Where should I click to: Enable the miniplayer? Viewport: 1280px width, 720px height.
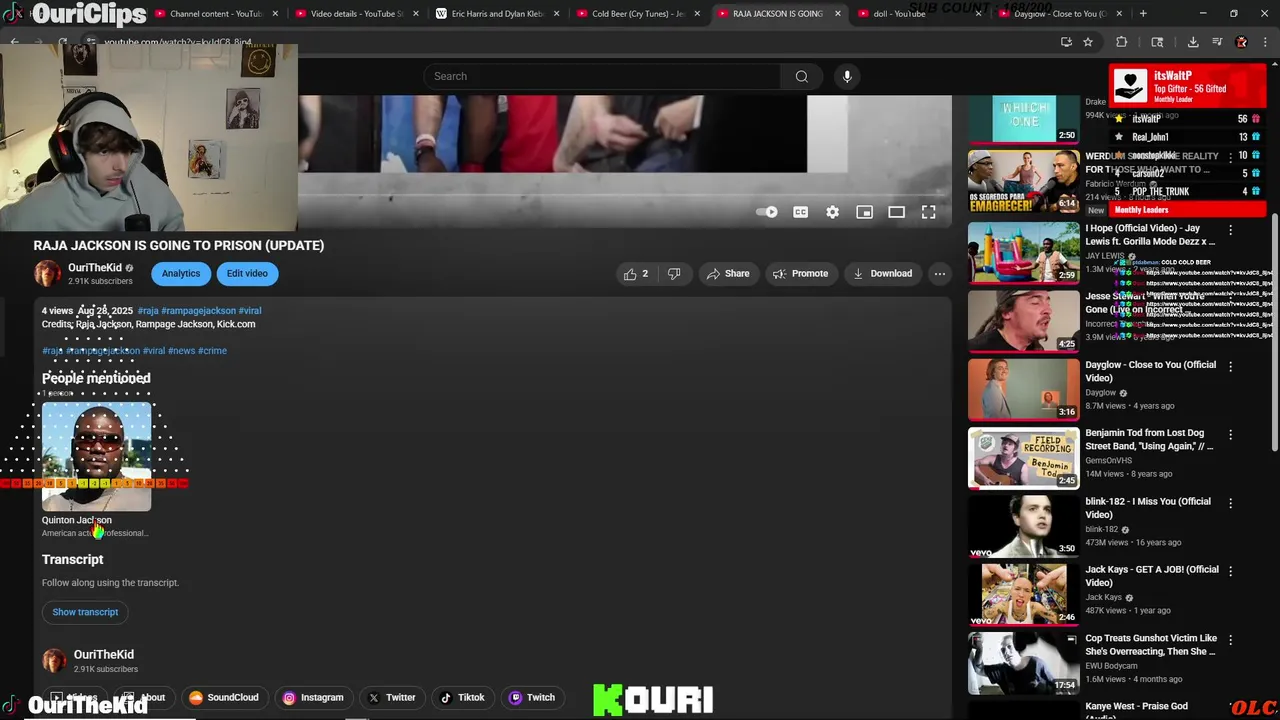tap(864, 212)
